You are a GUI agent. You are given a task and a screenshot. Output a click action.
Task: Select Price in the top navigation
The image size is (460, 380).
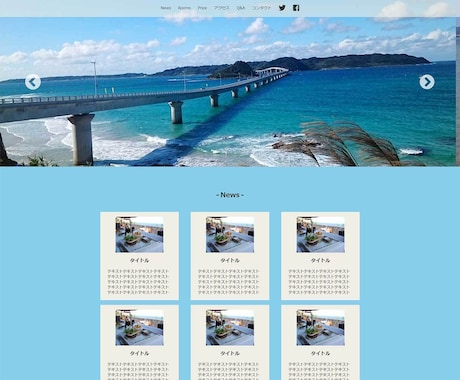[x=202, y=8]
